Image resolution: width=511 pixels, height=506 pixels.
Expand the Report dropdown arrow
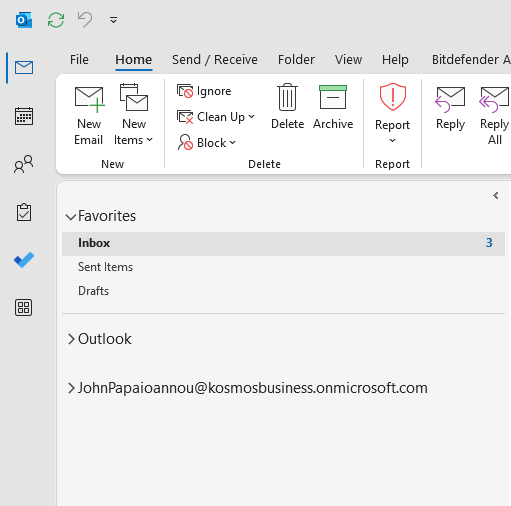point(393,141)
